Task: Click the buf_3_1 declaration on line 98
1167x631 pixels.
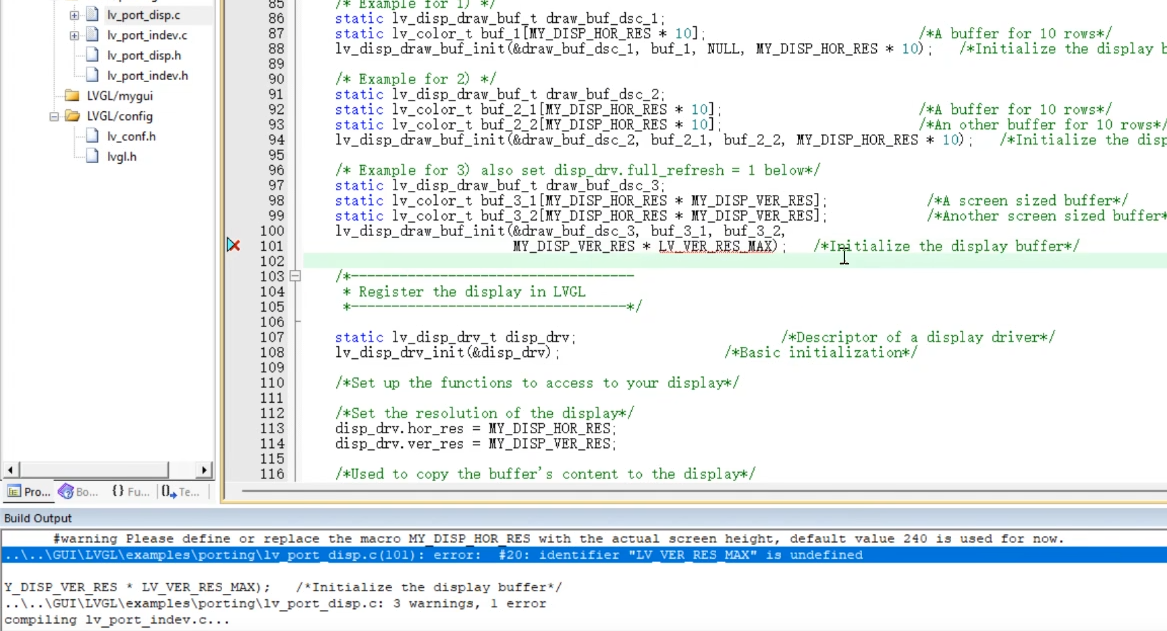Action: [581, 201]
